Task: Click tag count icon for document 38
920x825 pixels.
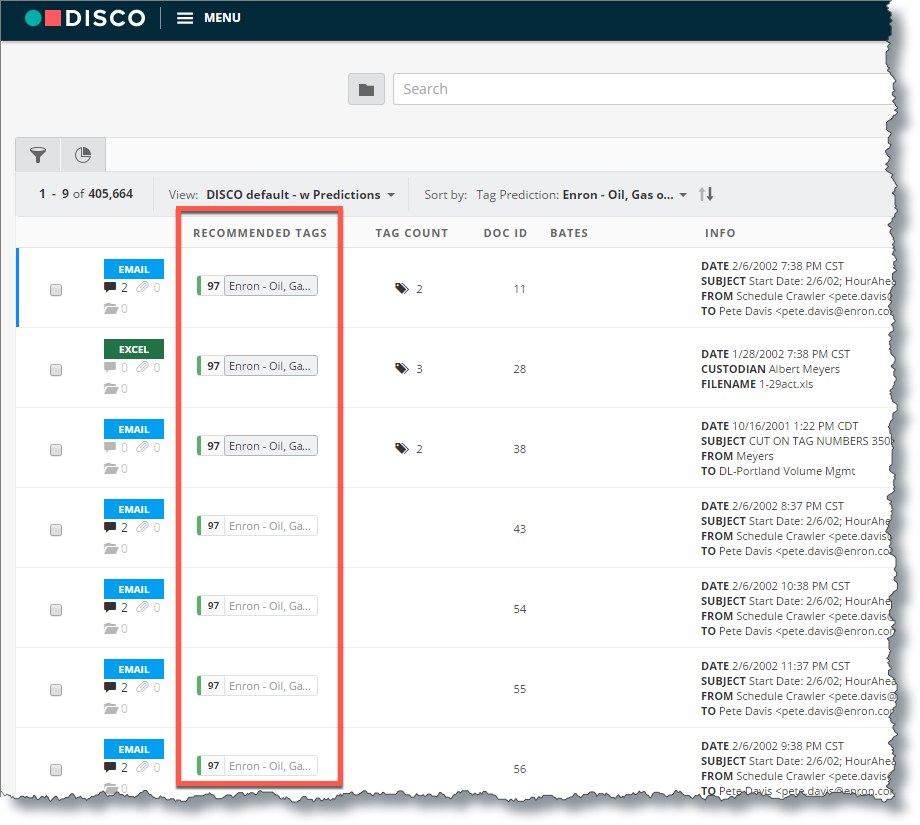Action: 402,449
